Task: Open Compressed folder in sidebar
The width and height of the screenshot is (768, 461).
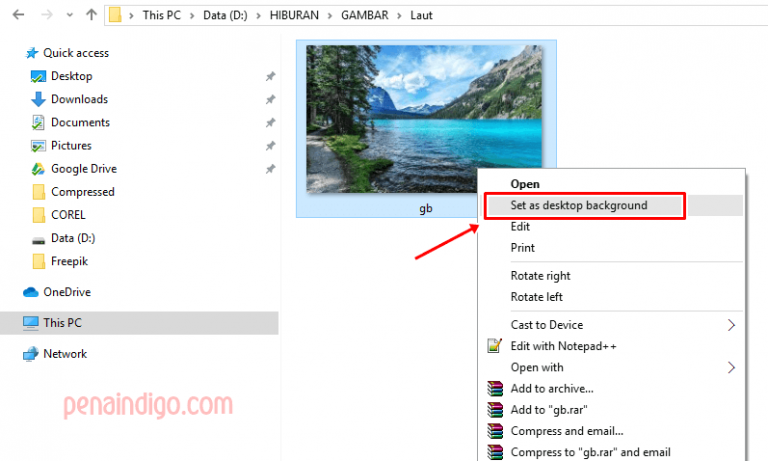Action: click(x=83, y=192)
